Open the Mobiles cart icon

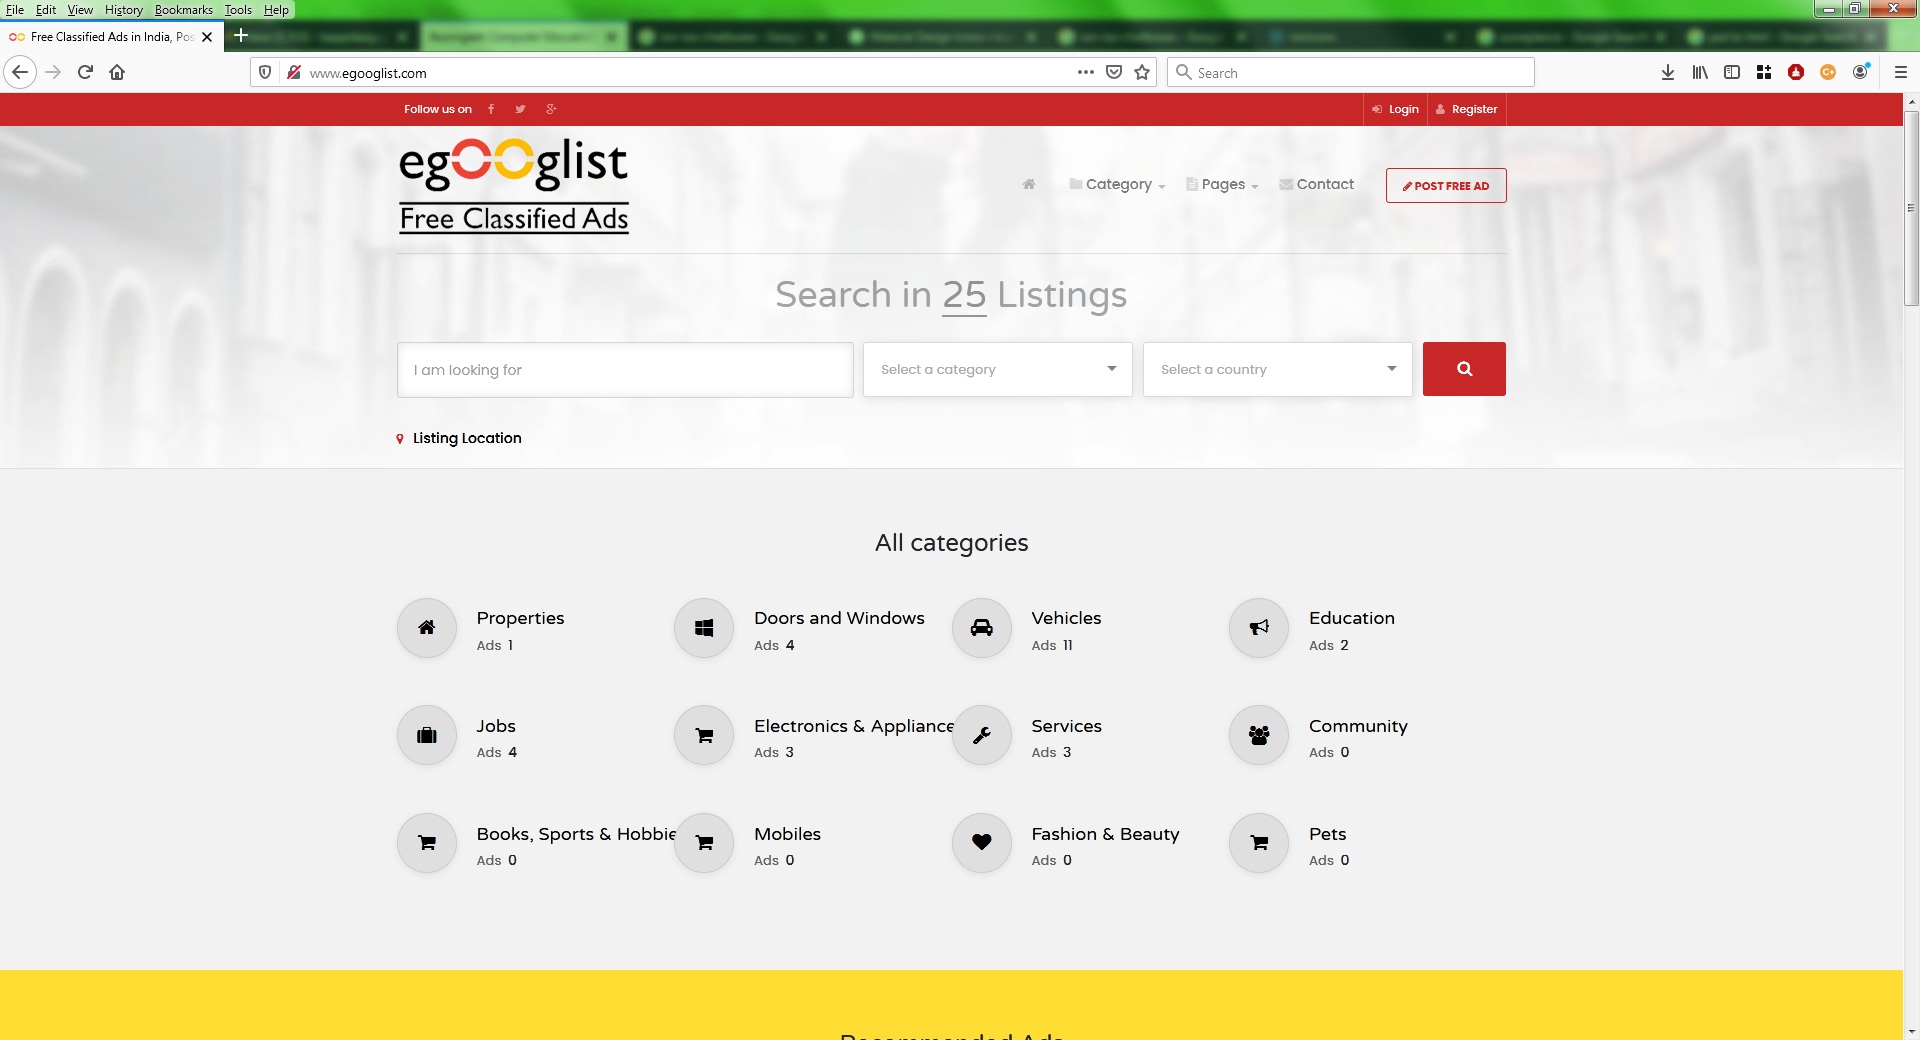point(704,843)
